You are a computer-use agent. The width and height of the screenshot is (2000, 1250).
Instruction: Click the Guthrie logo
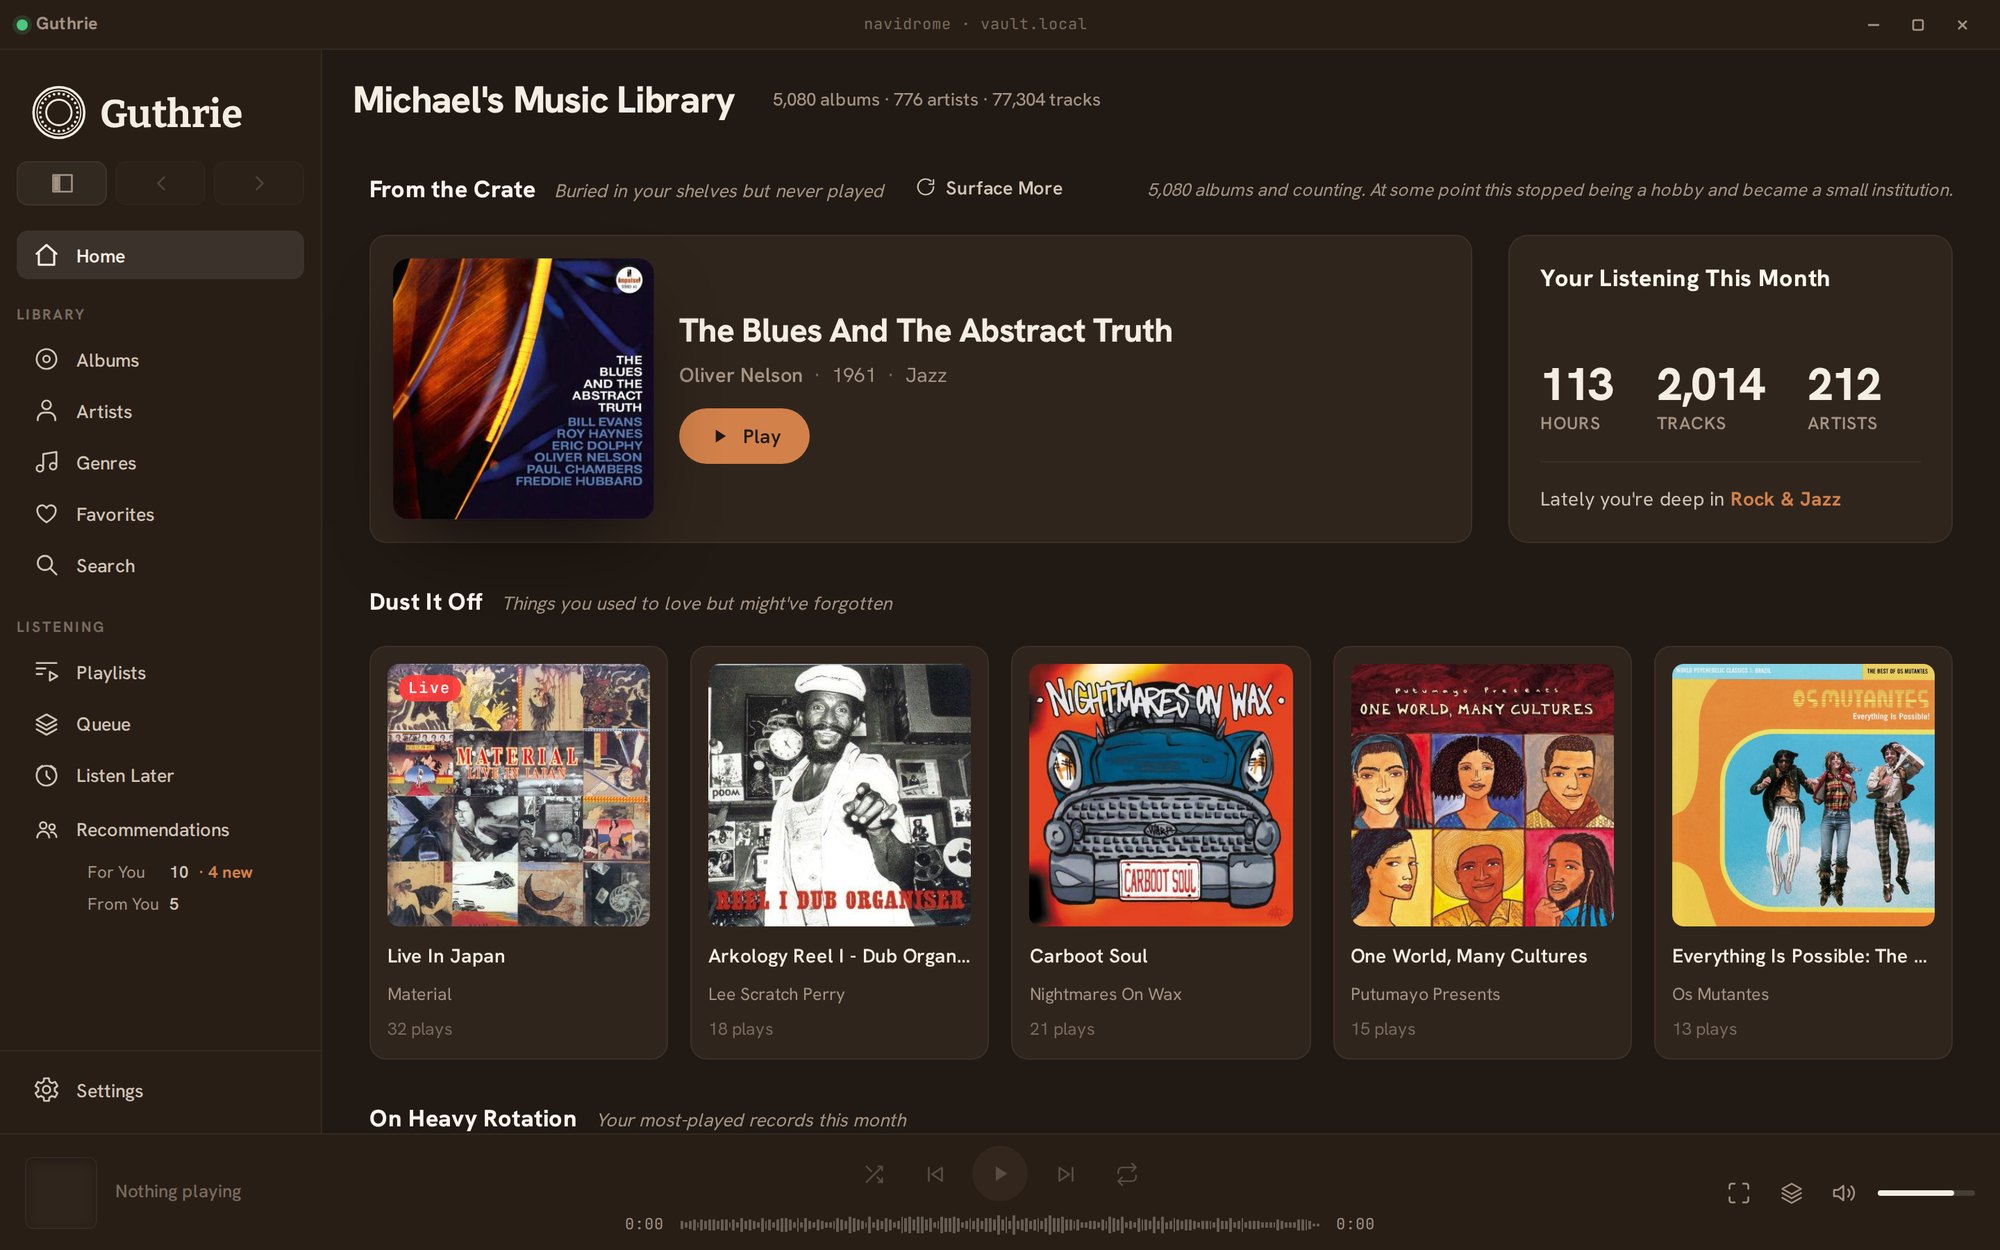[137, 112]
